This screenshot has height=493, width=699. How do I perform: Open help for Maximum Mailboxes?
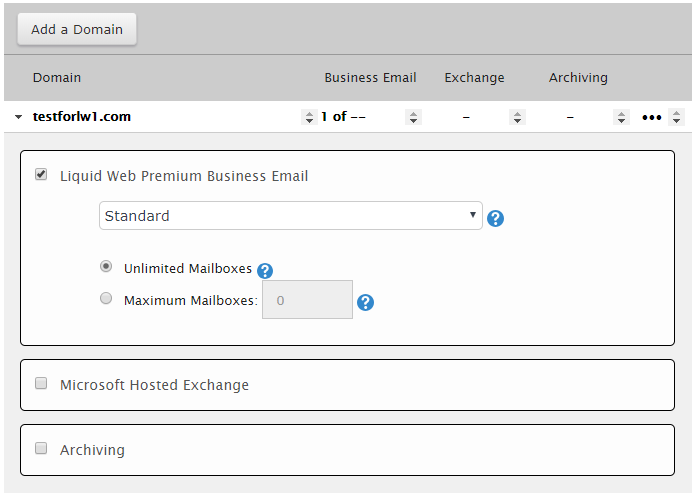click(365, 303)
